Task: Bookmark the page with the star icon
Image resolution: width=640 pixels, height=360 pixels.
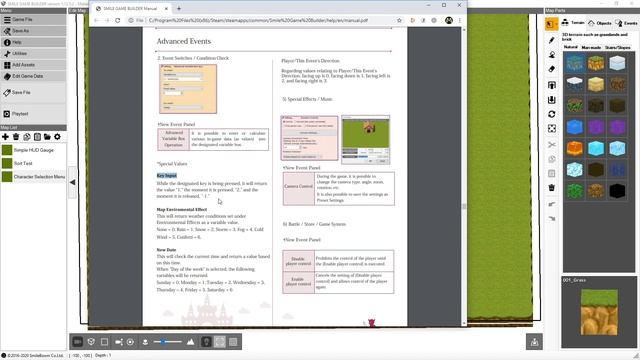Action: [x=399, y=20]
